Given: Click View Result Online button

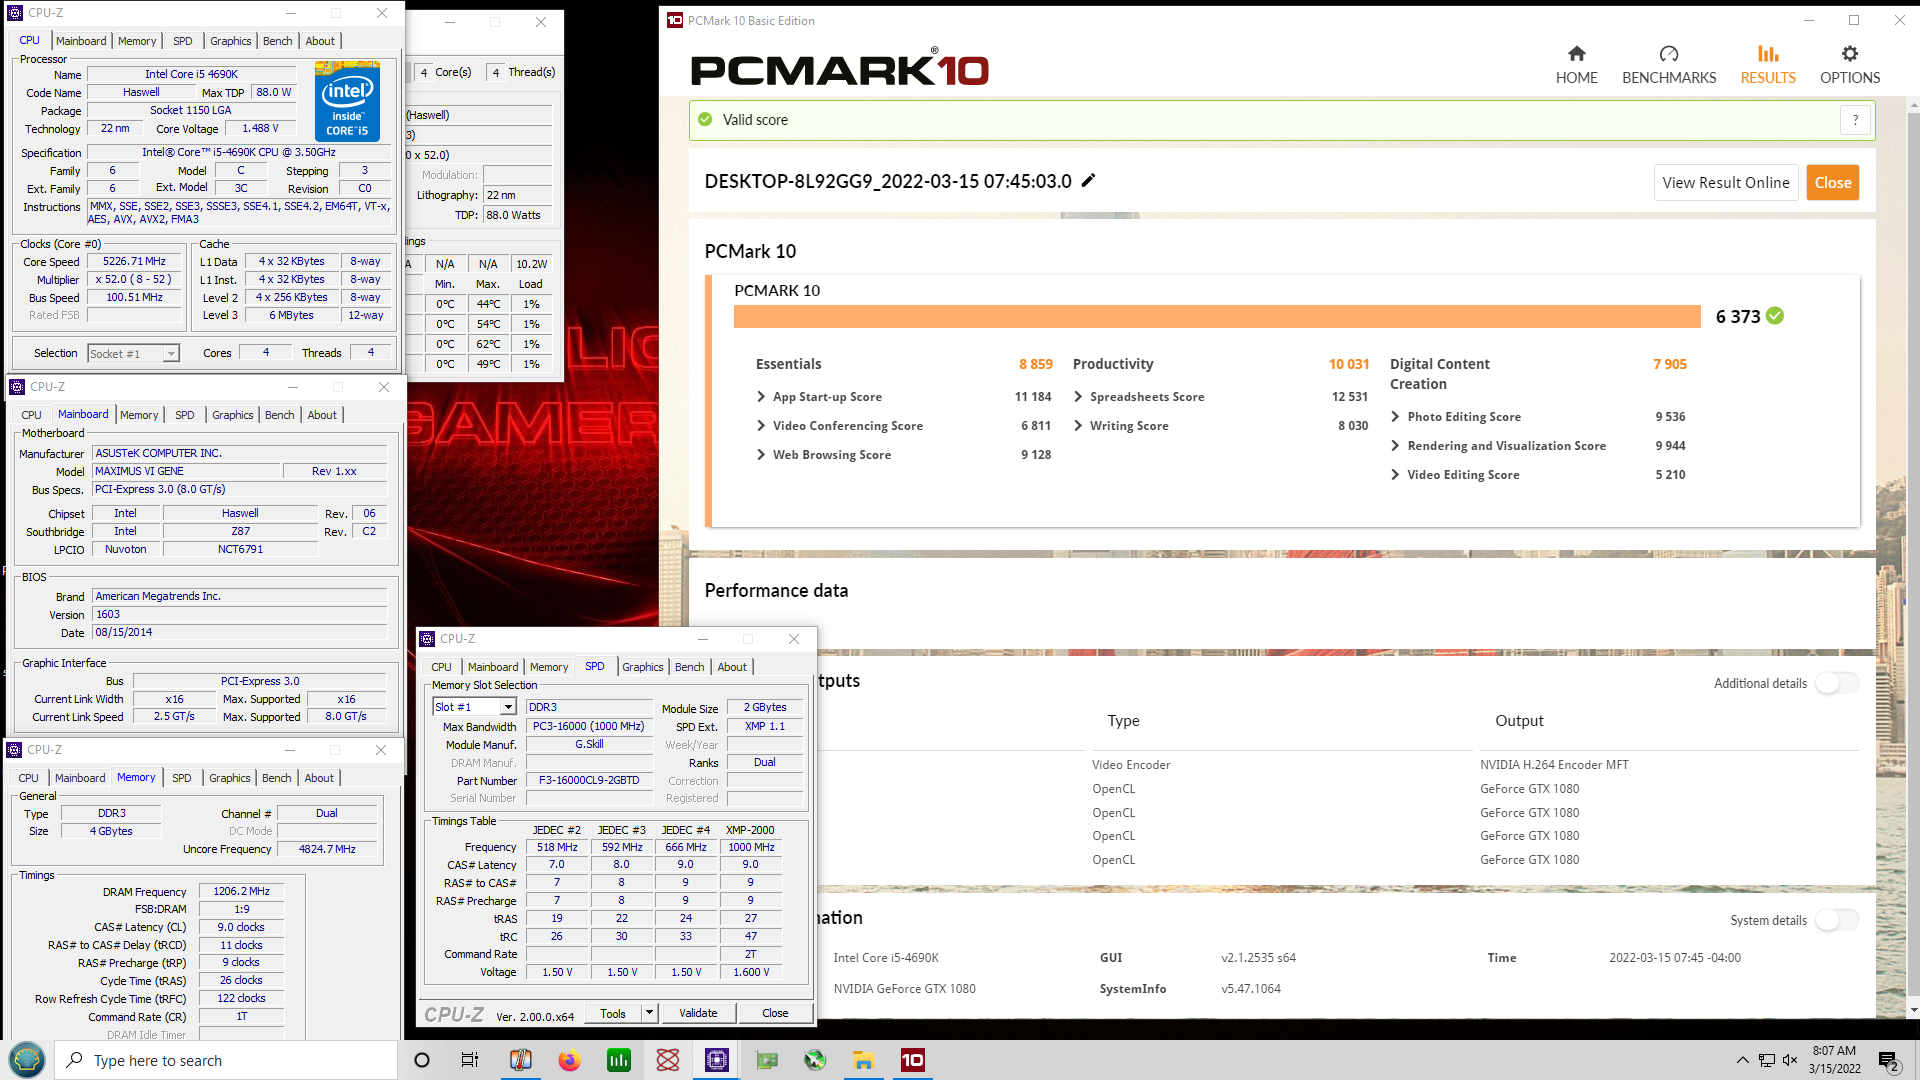Looking at the screenshot, I should 1726,182.
